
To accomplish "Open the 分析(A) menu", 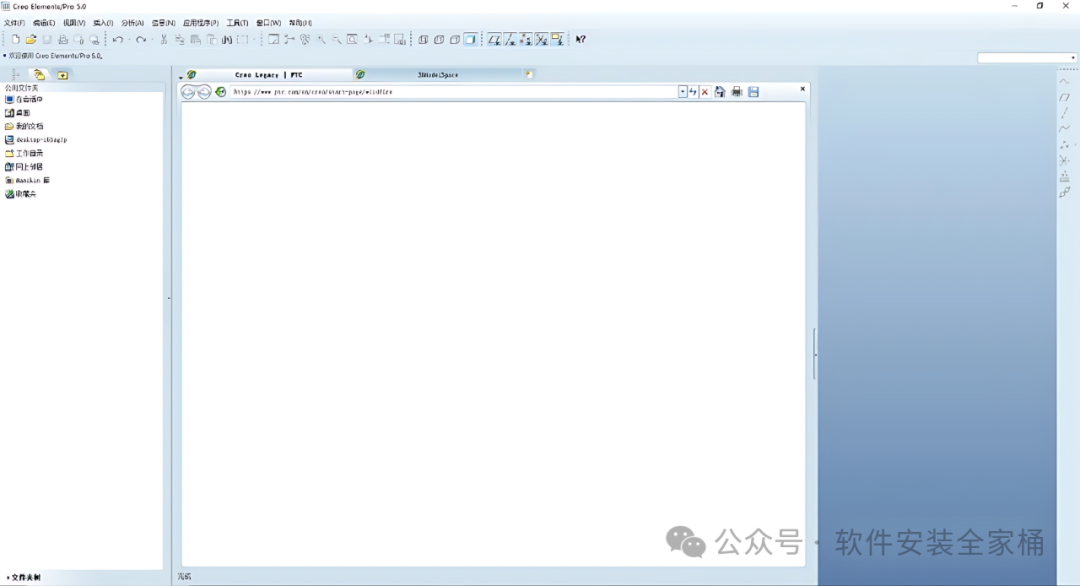I will click(132, 23).
